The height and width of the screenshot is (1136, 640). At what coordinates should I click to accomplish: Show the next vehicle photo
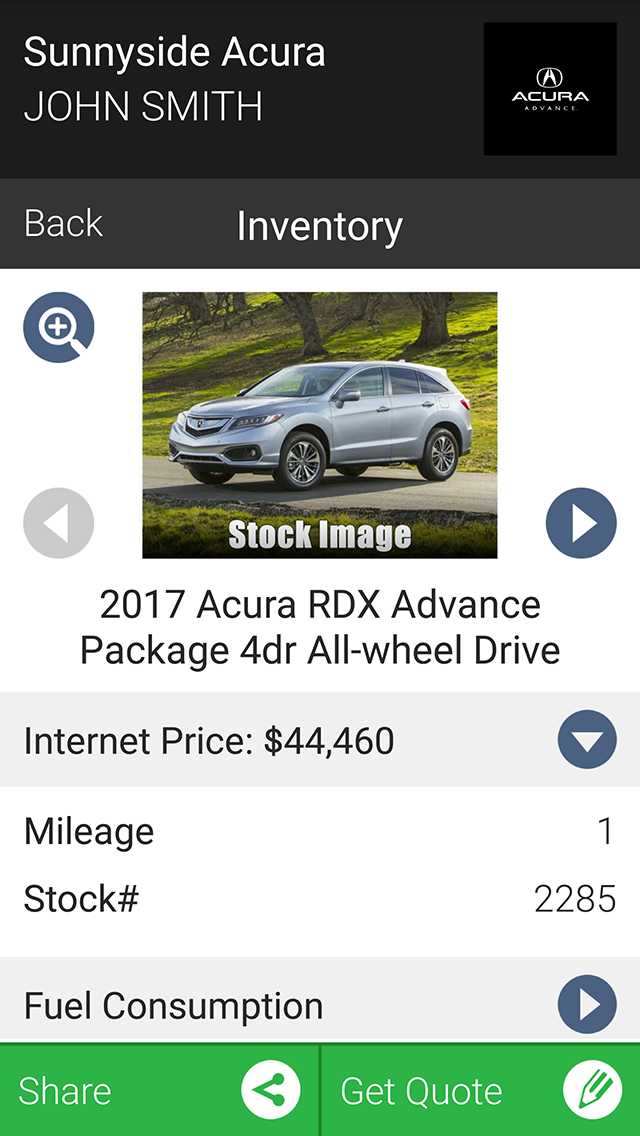(581, 523)
